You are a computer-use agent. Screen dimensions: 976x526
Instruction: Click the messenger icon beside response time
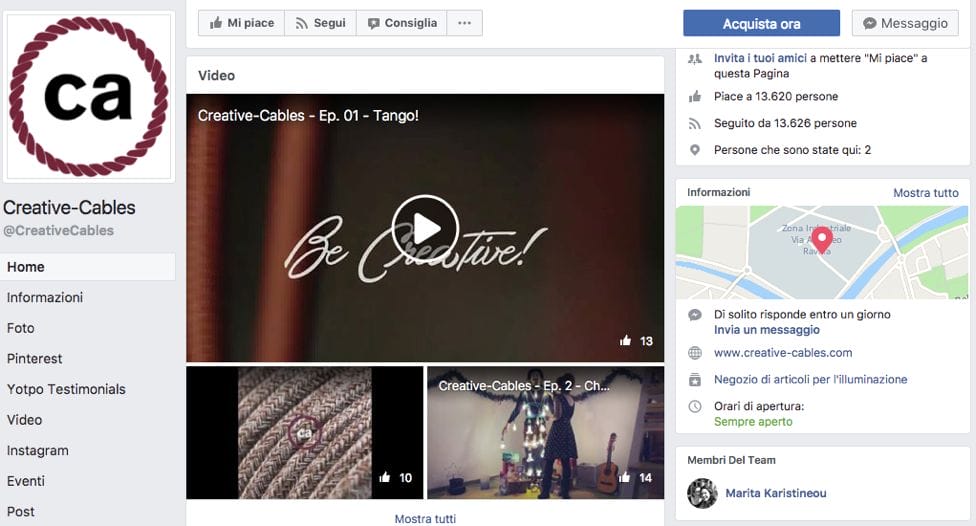(x=695, y=315)
